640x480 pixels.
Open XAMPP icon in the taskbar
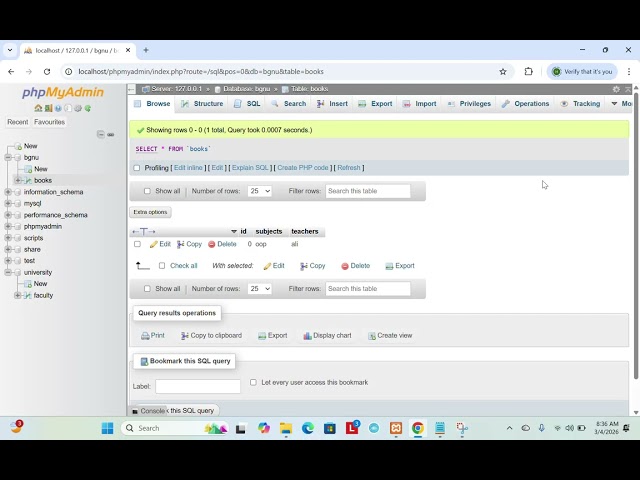396,428
